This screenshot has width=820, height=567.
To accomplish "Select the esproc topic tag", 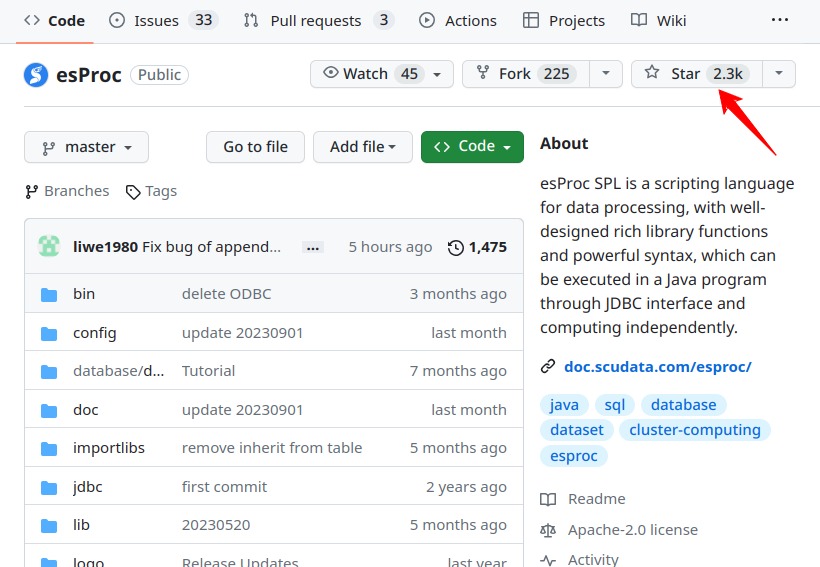I will [574, 456].
